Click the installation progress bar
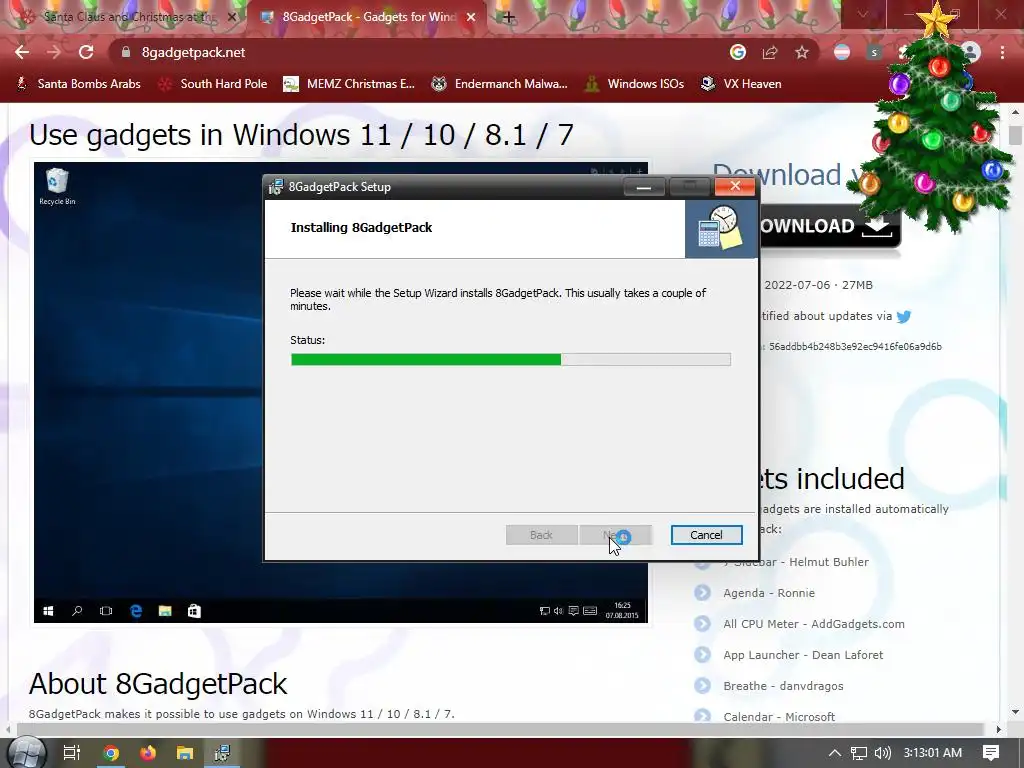This screenshot has height=768, width=1024. pyautogui.click(x=511, y=359)
